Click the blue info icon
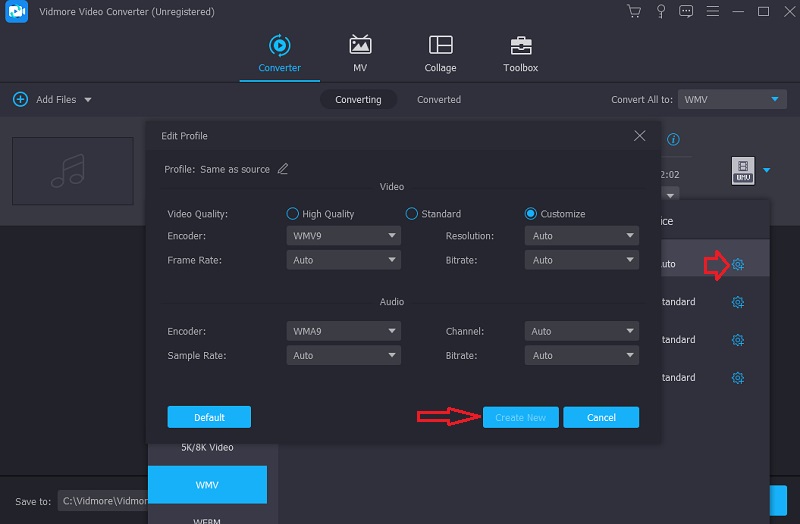 [673, 140]
